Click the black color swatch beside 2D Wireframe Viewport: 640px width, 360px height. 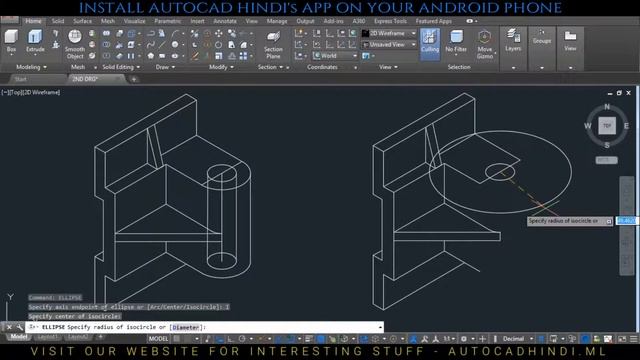point(365,33)
